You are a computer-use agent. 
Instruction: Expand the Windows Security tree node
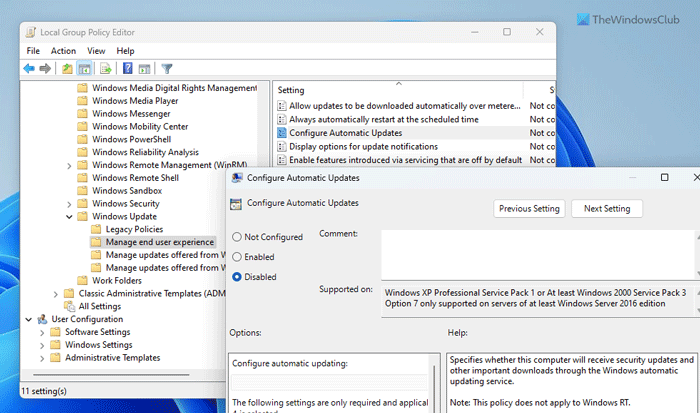pos(69,204)
